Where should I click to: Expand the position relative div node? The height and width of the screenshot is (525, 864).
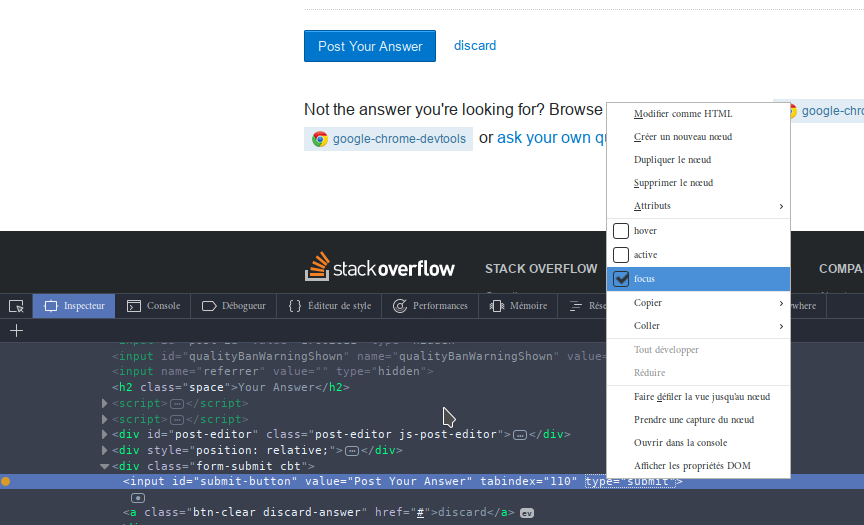(x=104, y=451)
